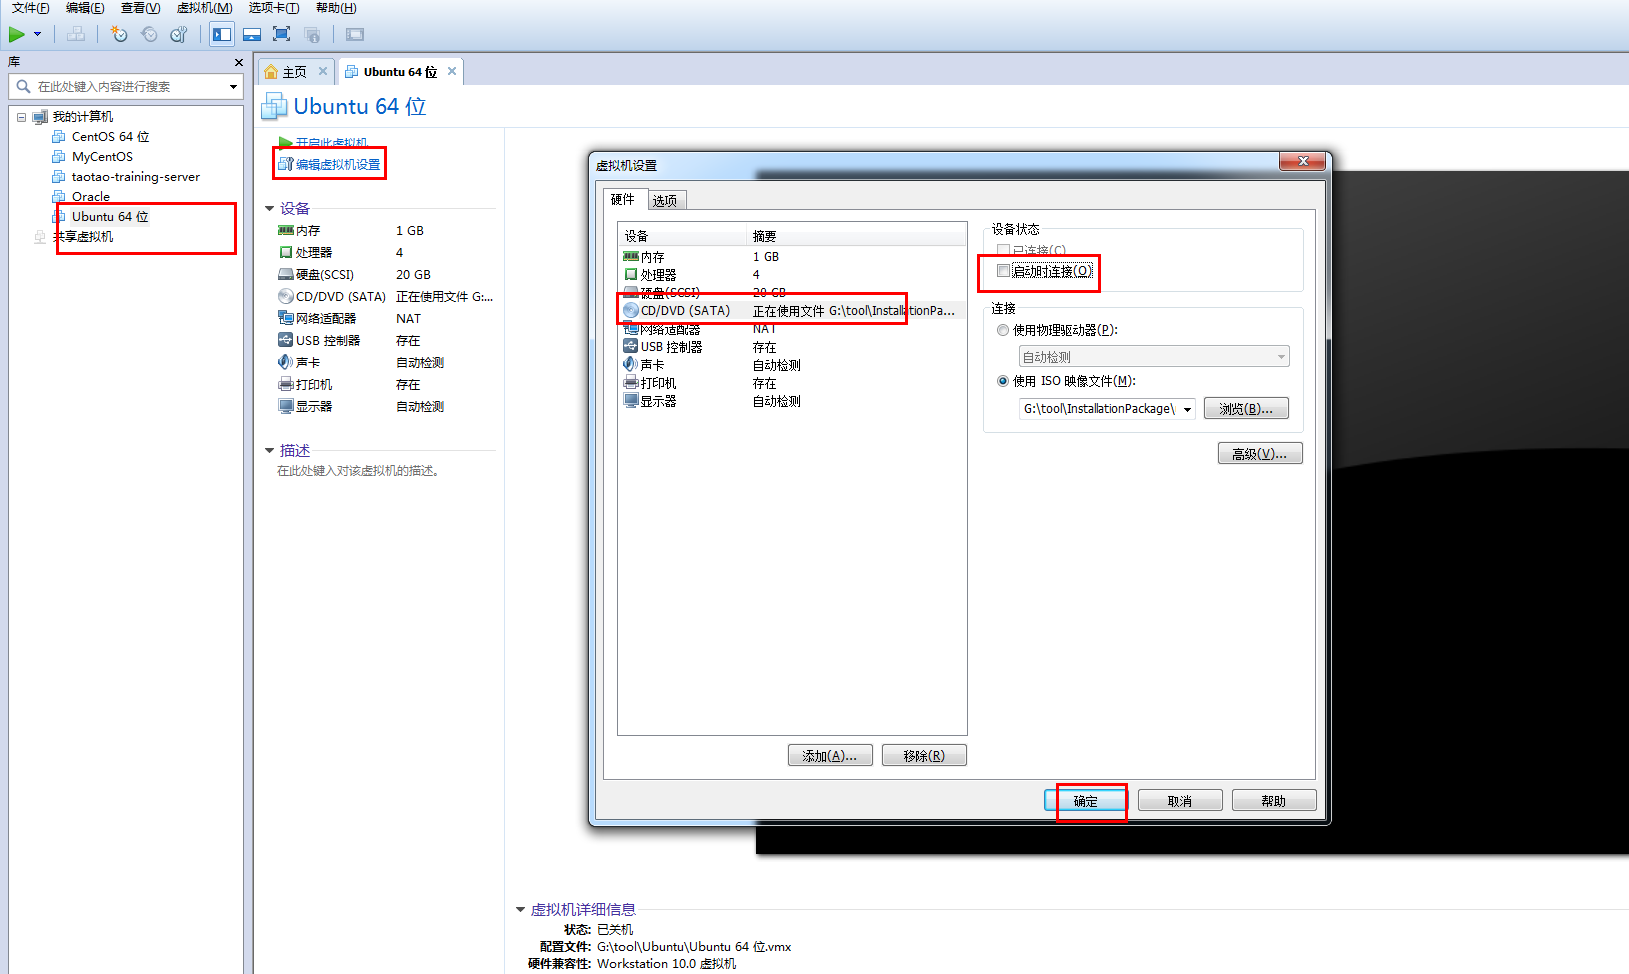Screen dimensions: 1629x974
Task: Click 确定 button in dialog
Action: pyautogui.click(x=1086, y=801)
